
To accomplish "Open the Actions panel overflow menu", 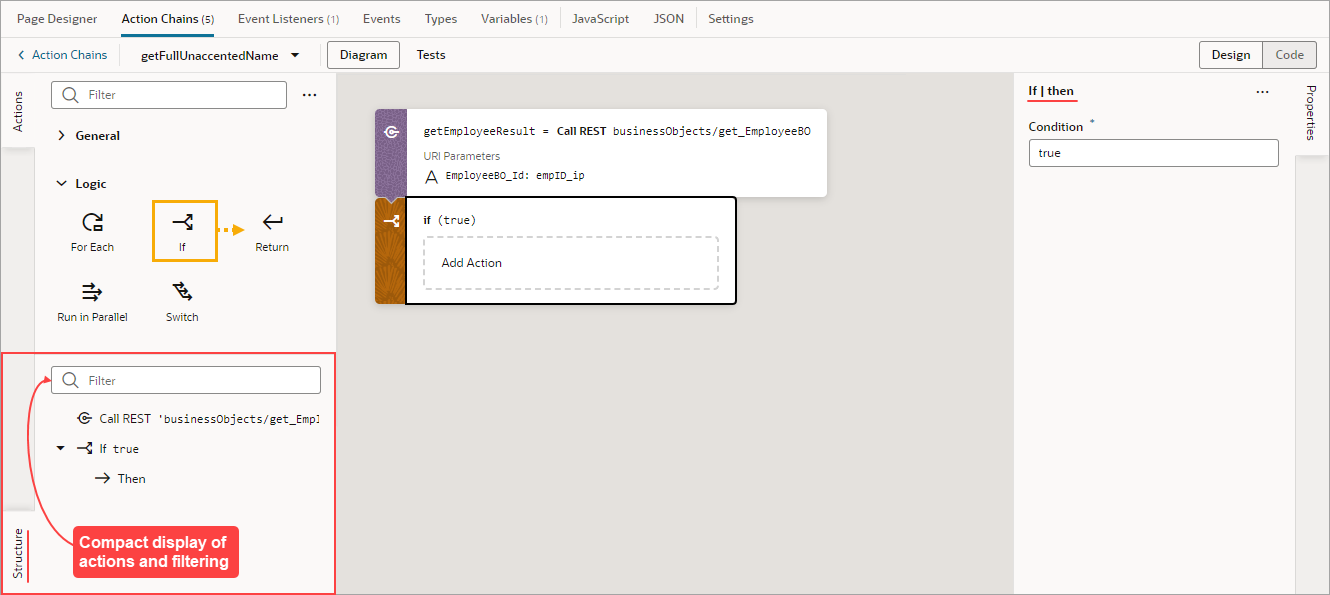I will click(x=309, y=94).
